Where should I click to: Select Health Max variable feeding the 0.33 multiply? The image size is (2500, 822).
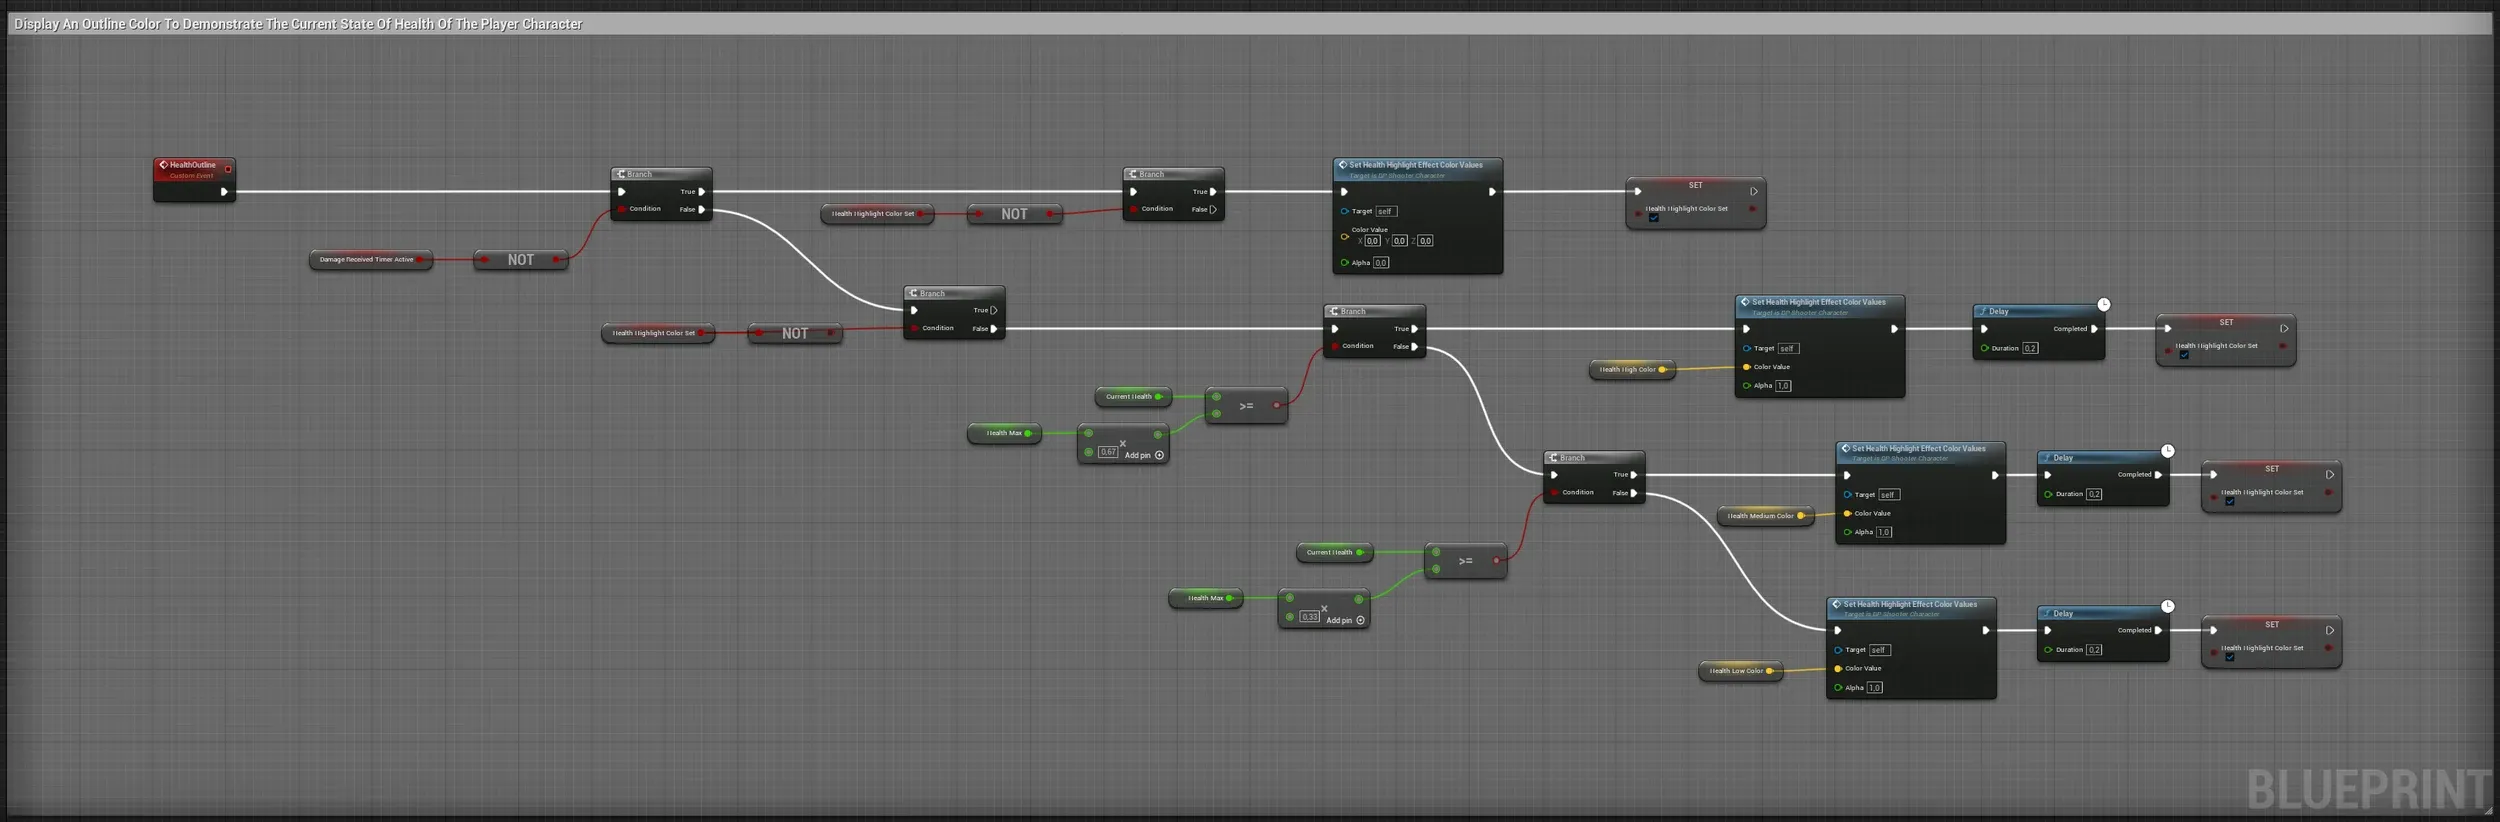tap(1206, 598)
